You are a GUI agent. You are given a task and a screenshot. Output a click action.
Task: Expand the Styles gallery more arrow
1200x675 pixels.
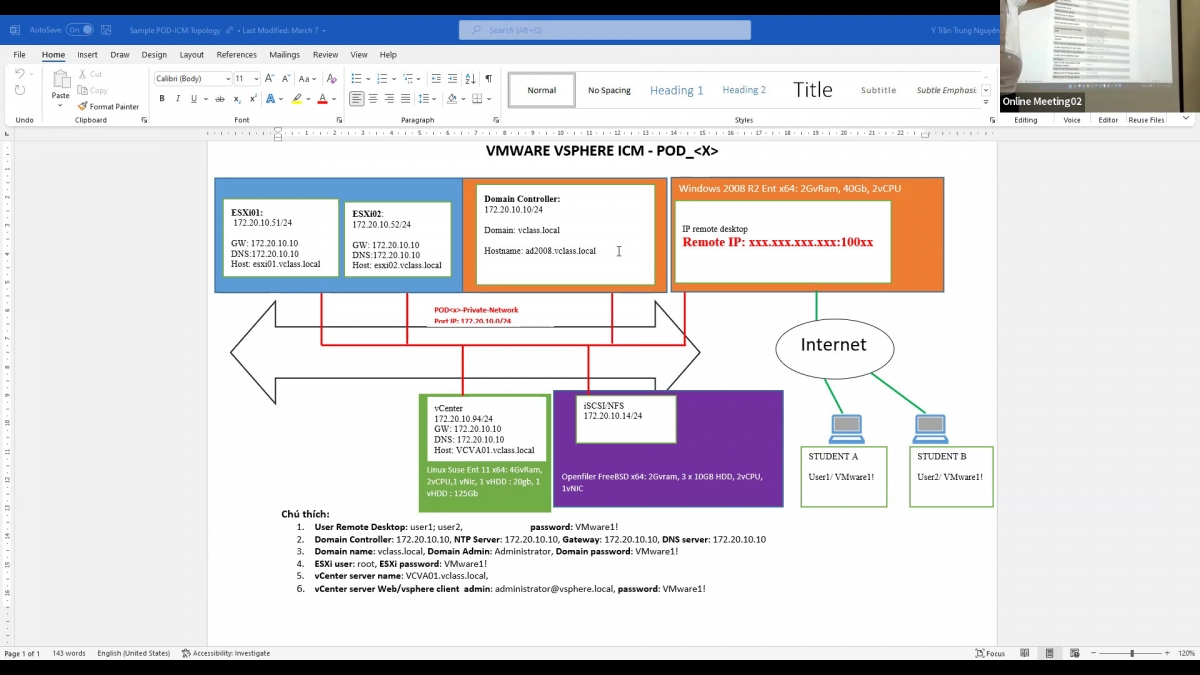click(986, 104)
